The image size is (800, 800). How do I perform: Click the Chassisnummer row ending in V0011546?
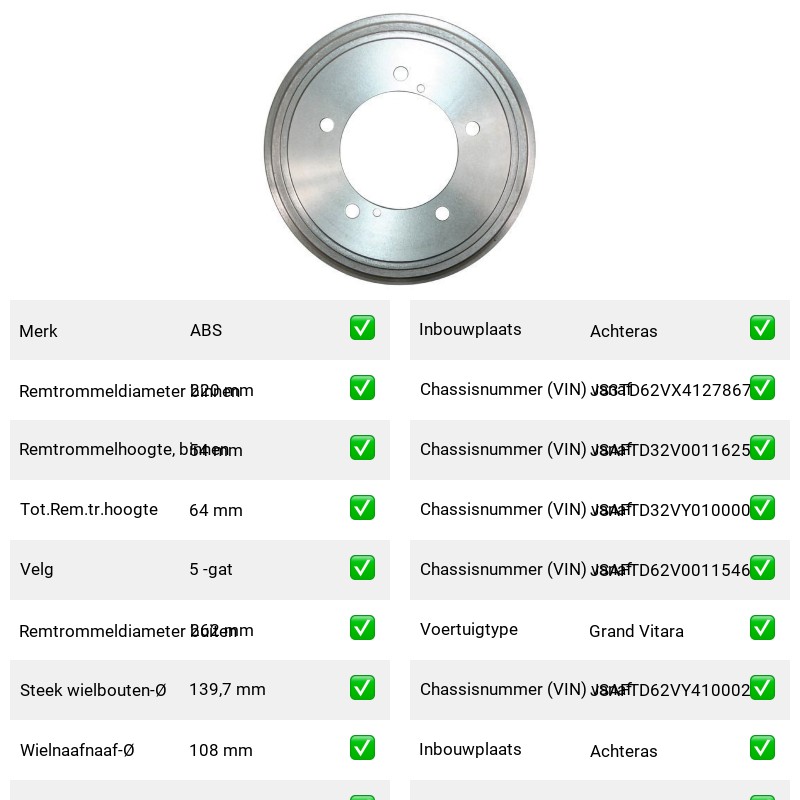pos(599,569)
